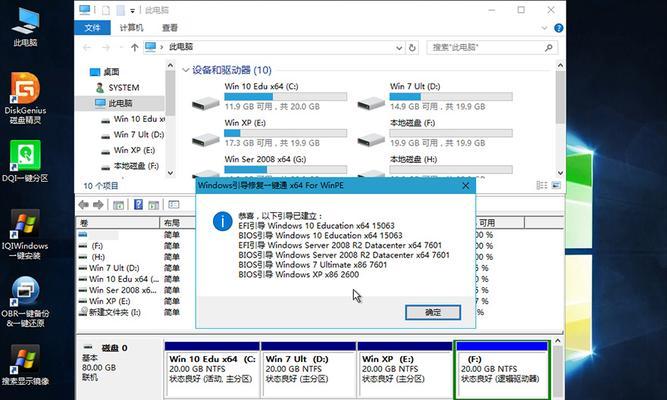
Task: Select Win XP (E:) partition block
Action: coord(405,369)
